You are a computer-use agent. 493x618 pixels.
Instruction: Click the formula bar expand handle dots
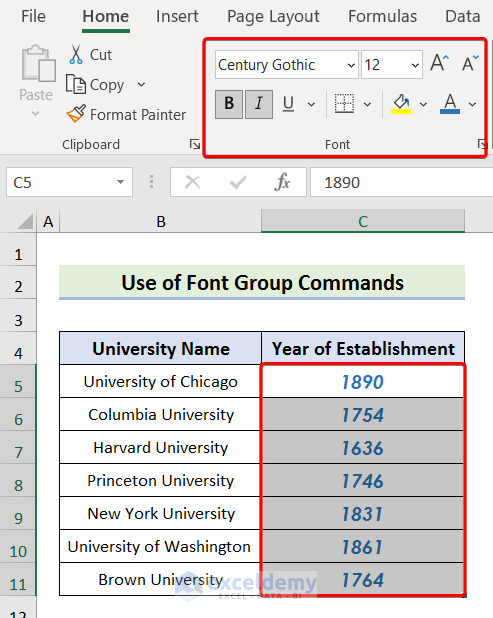coord(151,182)
